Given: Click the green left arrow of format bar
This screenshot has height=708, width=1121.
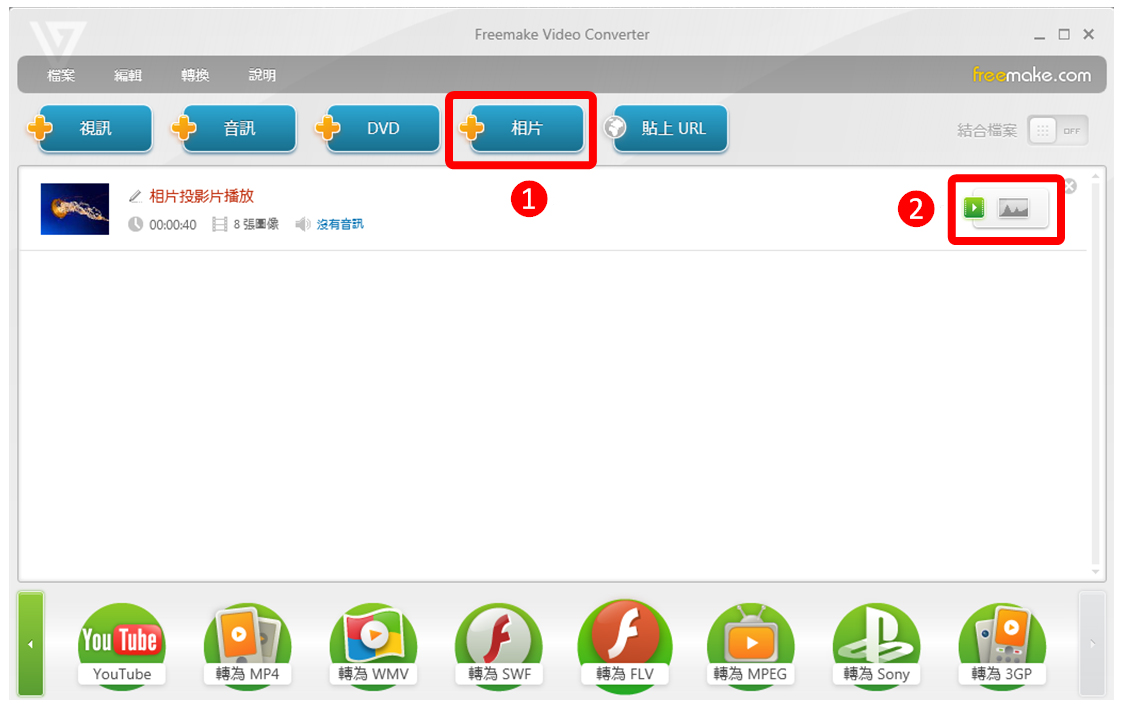Looking at the screenshot, I should tap(31, 644).
